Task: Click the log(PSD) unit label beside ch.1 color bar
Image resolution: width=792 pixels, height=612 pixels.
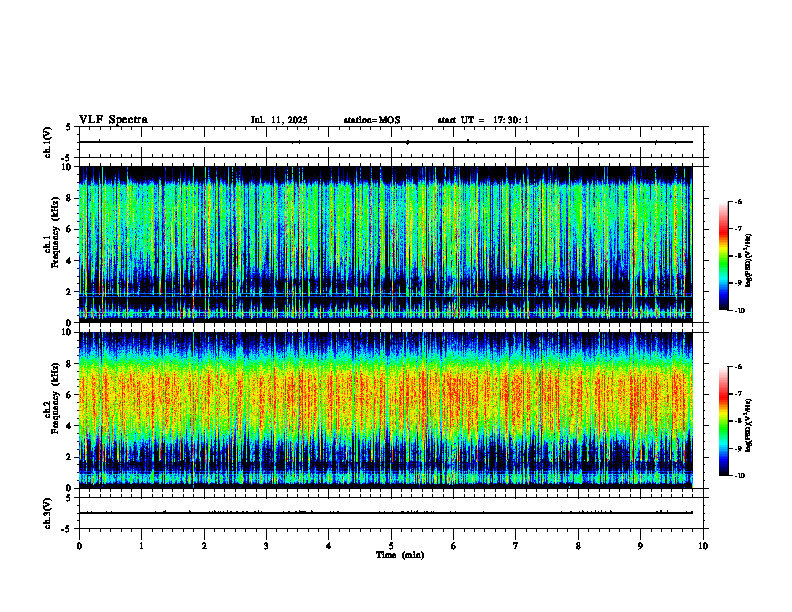Action: point(749,261)
